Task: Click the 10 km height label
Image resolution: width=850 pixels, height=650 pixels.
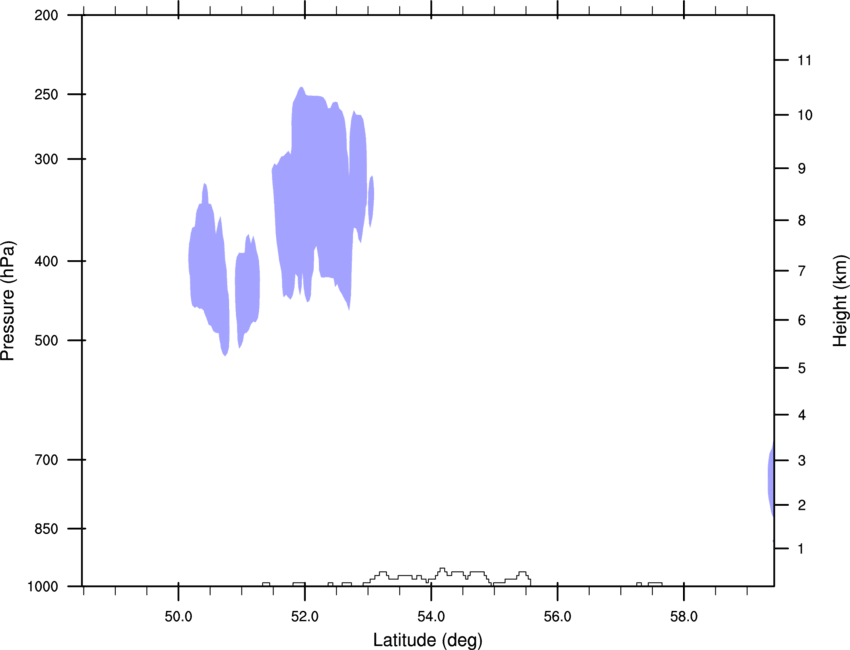Action: point(805,115)
